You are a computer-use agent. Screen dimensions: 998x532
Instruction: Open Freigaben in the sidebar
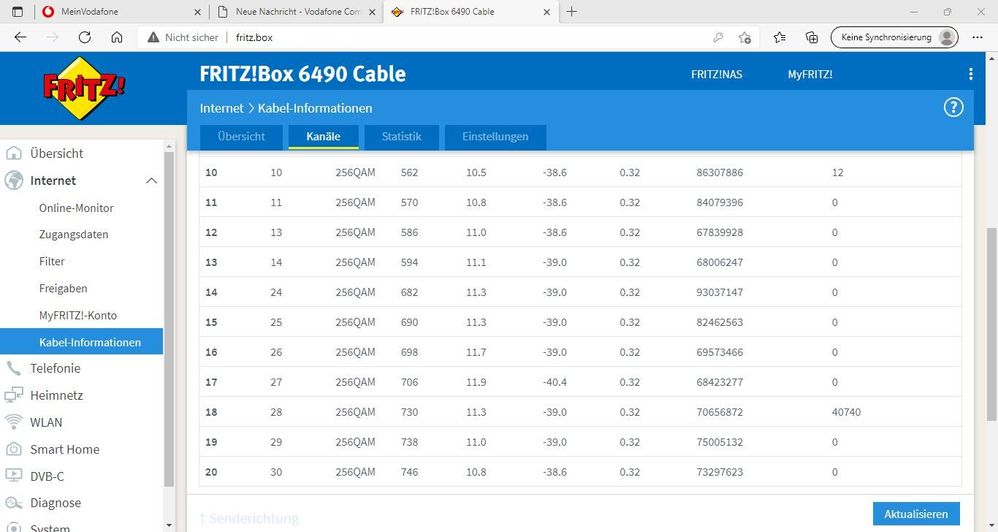(x=63, y=288)
